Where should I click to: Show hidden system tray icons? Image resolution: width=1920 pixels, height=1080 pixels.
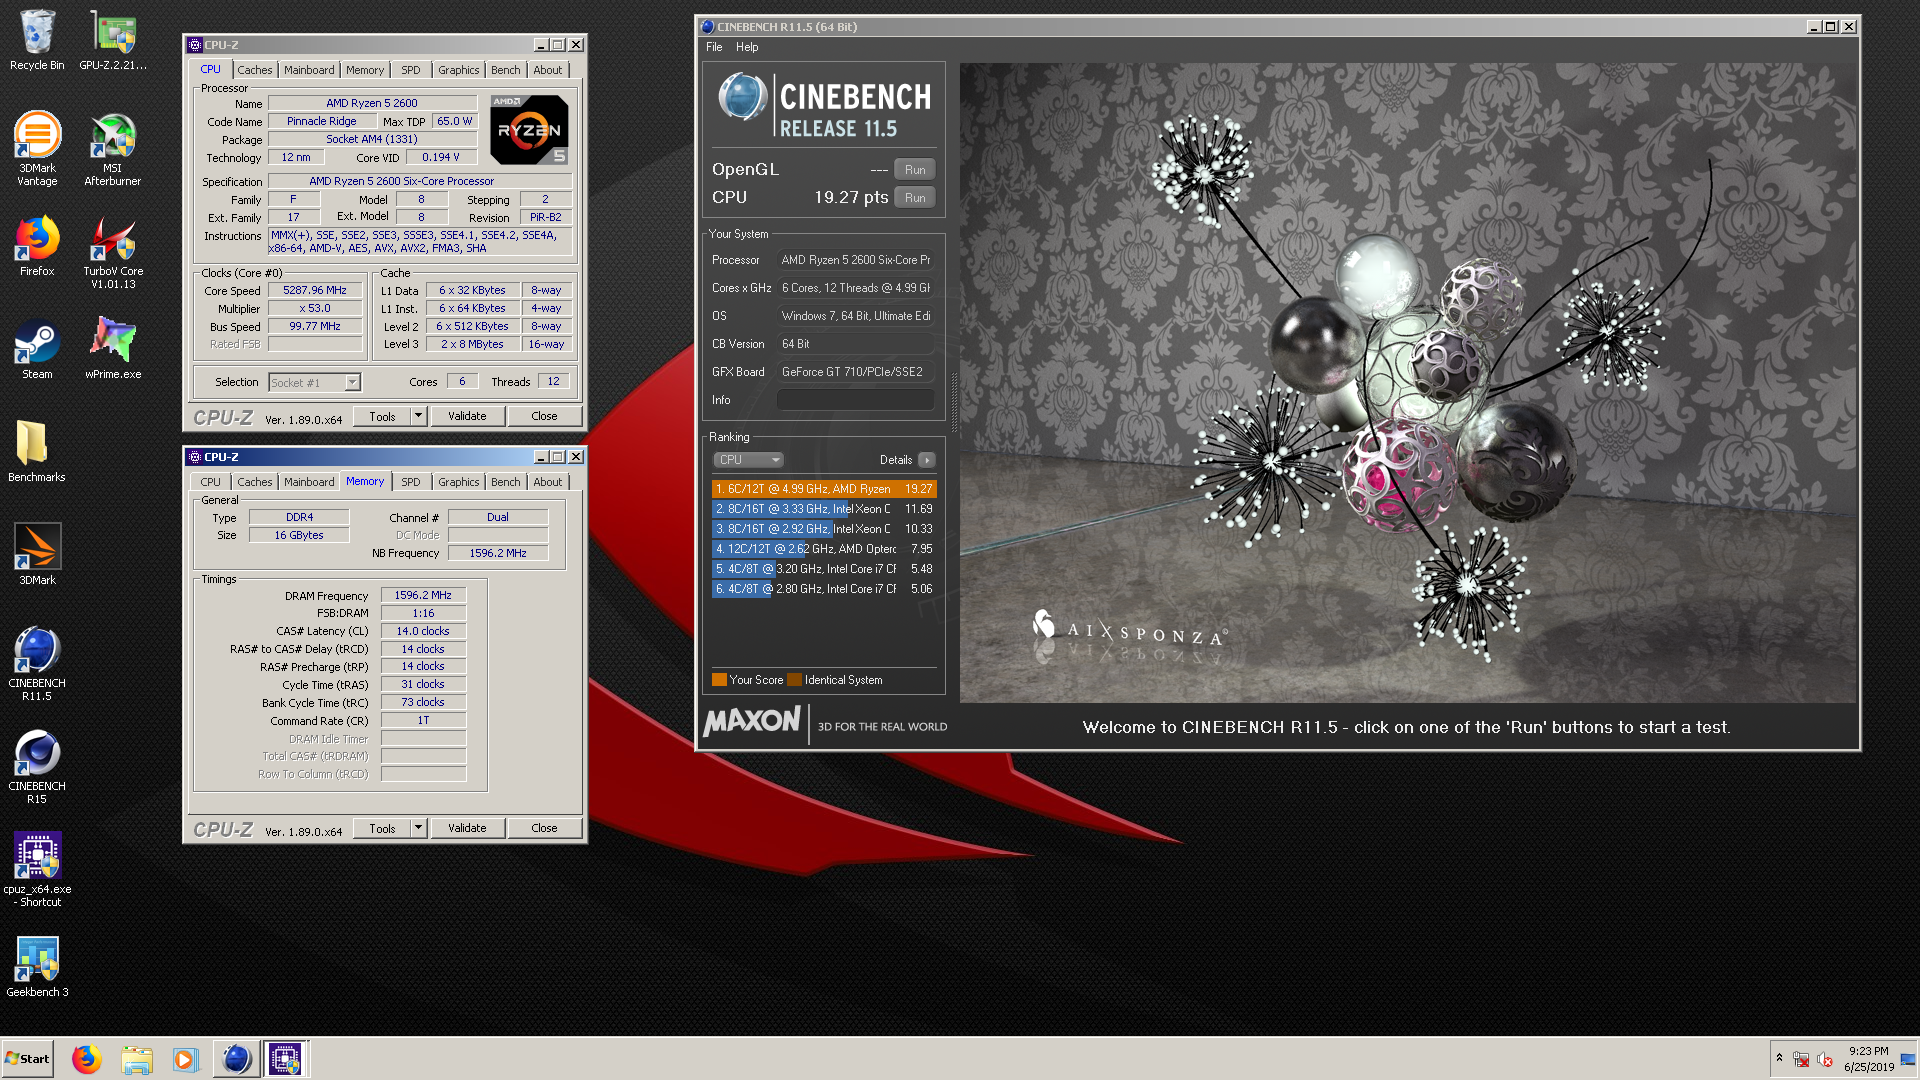[x=1779, y=1058]
